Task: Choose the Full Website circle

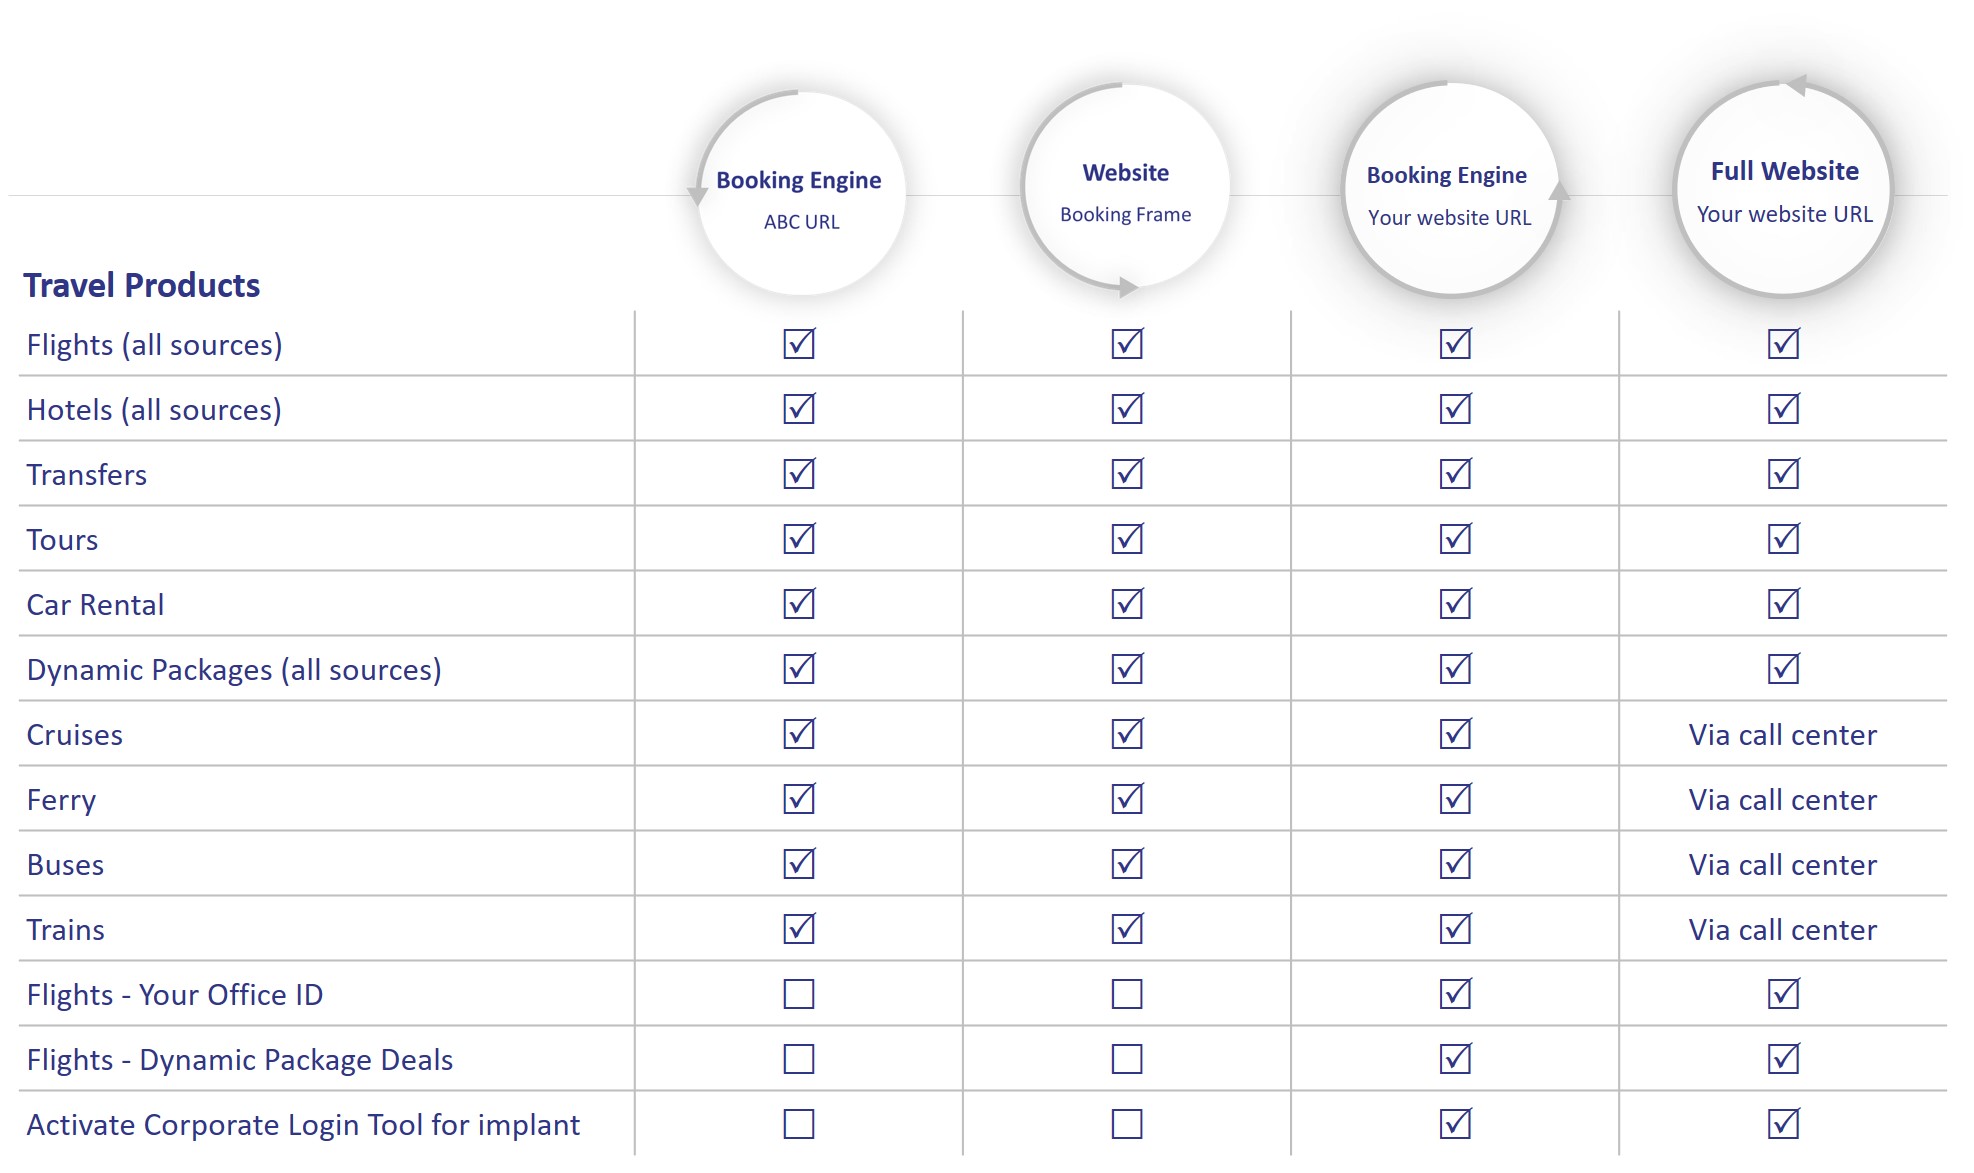Action: tap(1784, 189)
